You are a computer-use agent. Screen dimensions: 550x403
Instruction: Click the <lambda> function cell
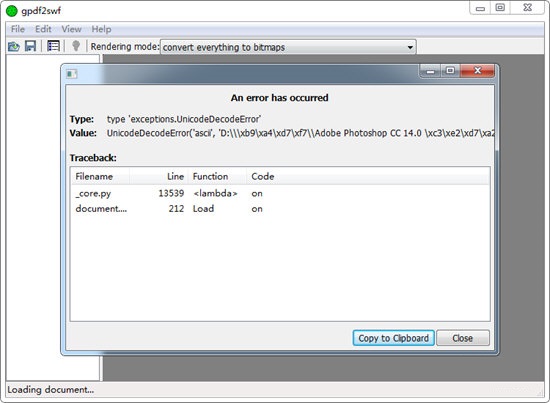pyautogui.click(x=215, y=193)
